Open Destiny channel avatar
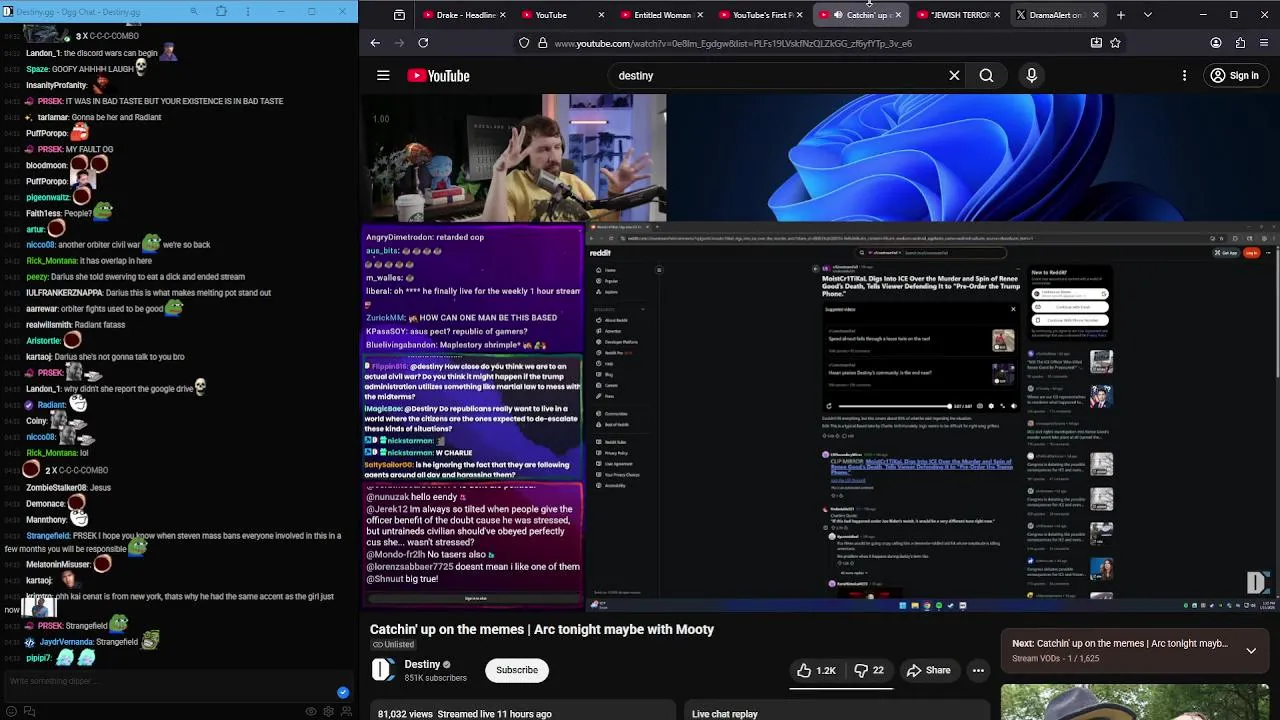1280x720 pixels. pos(383,670)
